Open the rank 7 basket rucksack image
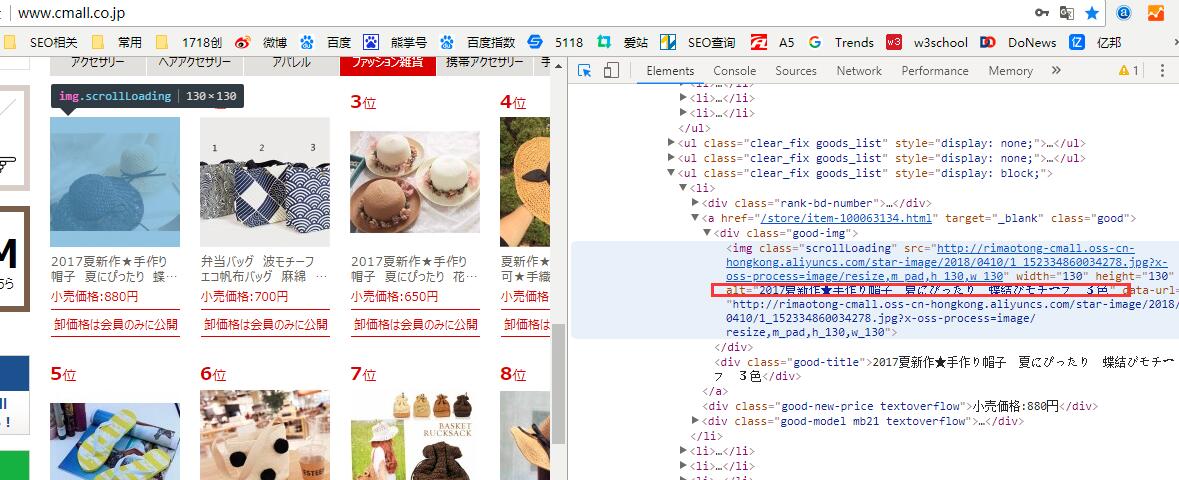The width and height of the screenshot is (1179, 480). tap(415, 435)
